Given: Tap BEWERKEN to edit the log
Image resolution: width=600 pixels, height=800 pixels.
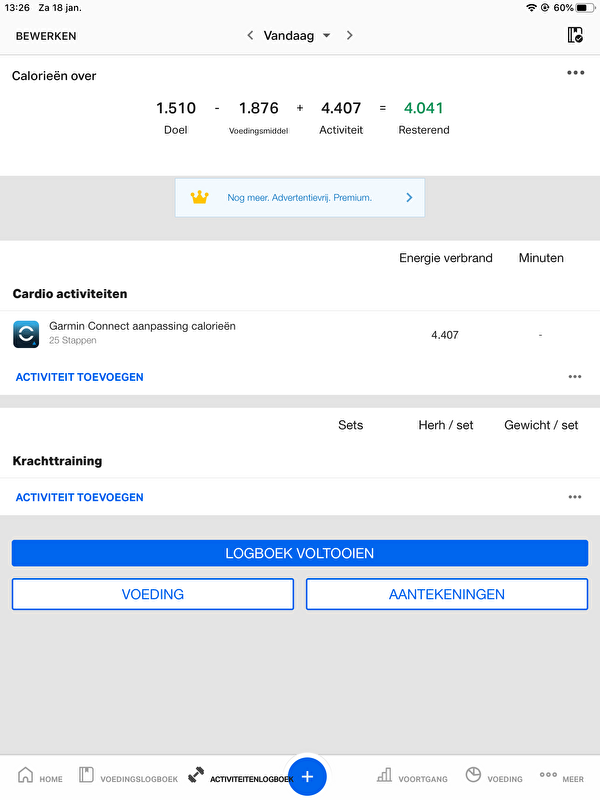Looking at the screenshot, I should (x=46, y=36).
